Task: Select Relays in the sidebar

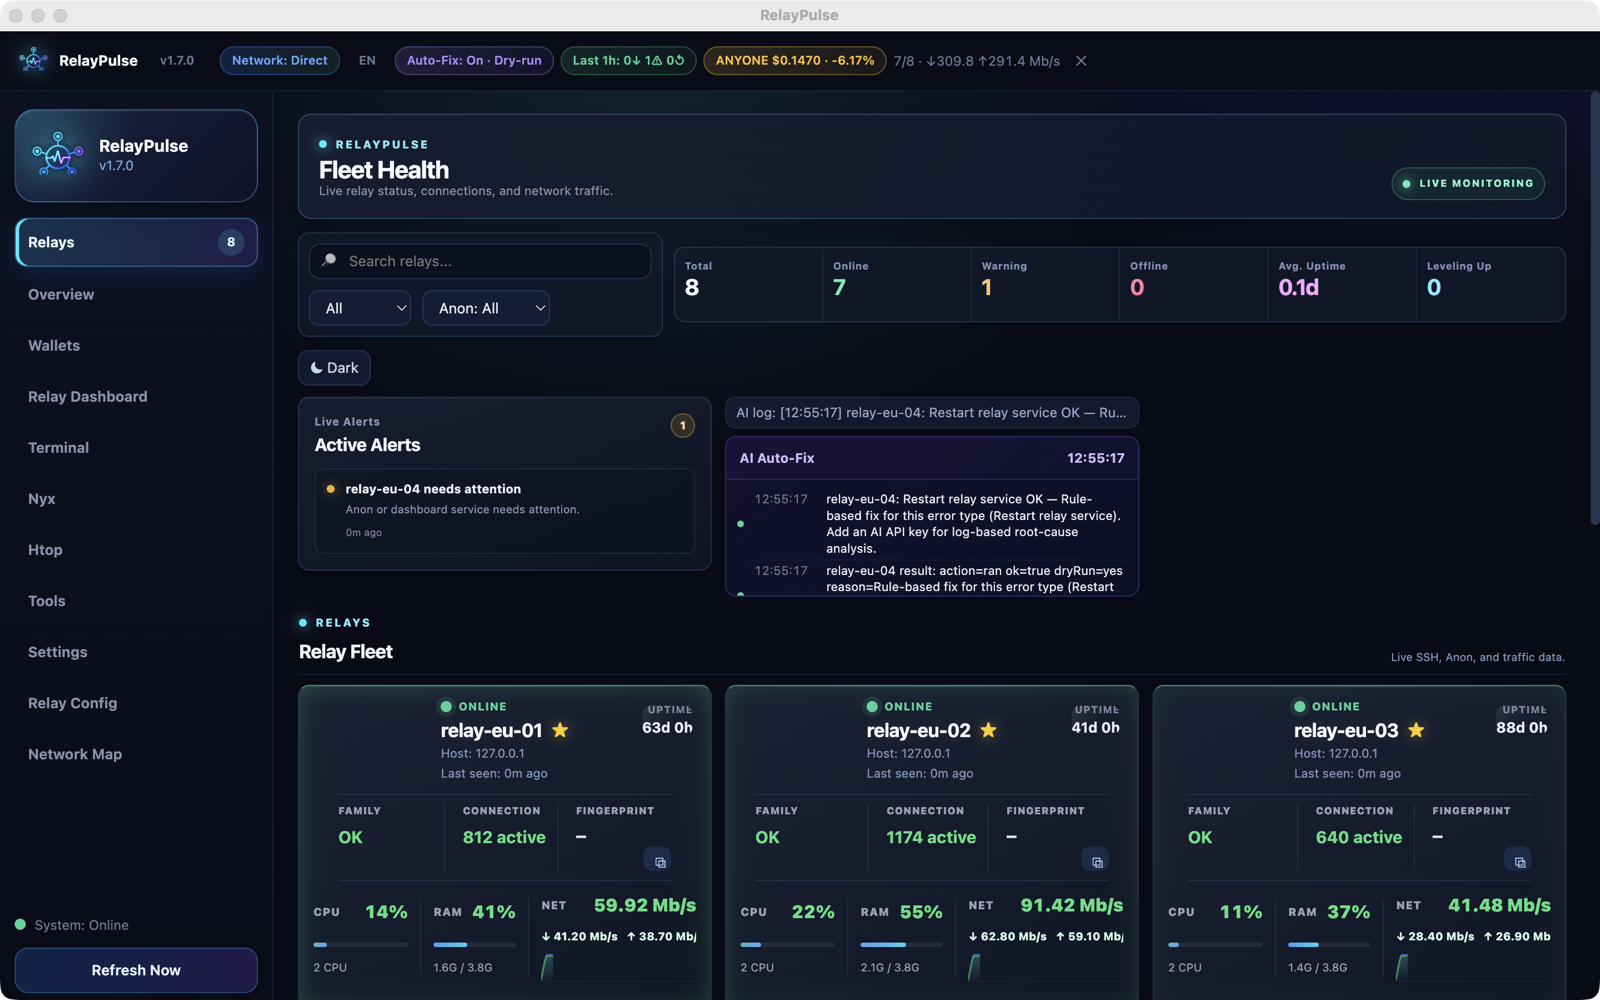Action: point(136,242)
